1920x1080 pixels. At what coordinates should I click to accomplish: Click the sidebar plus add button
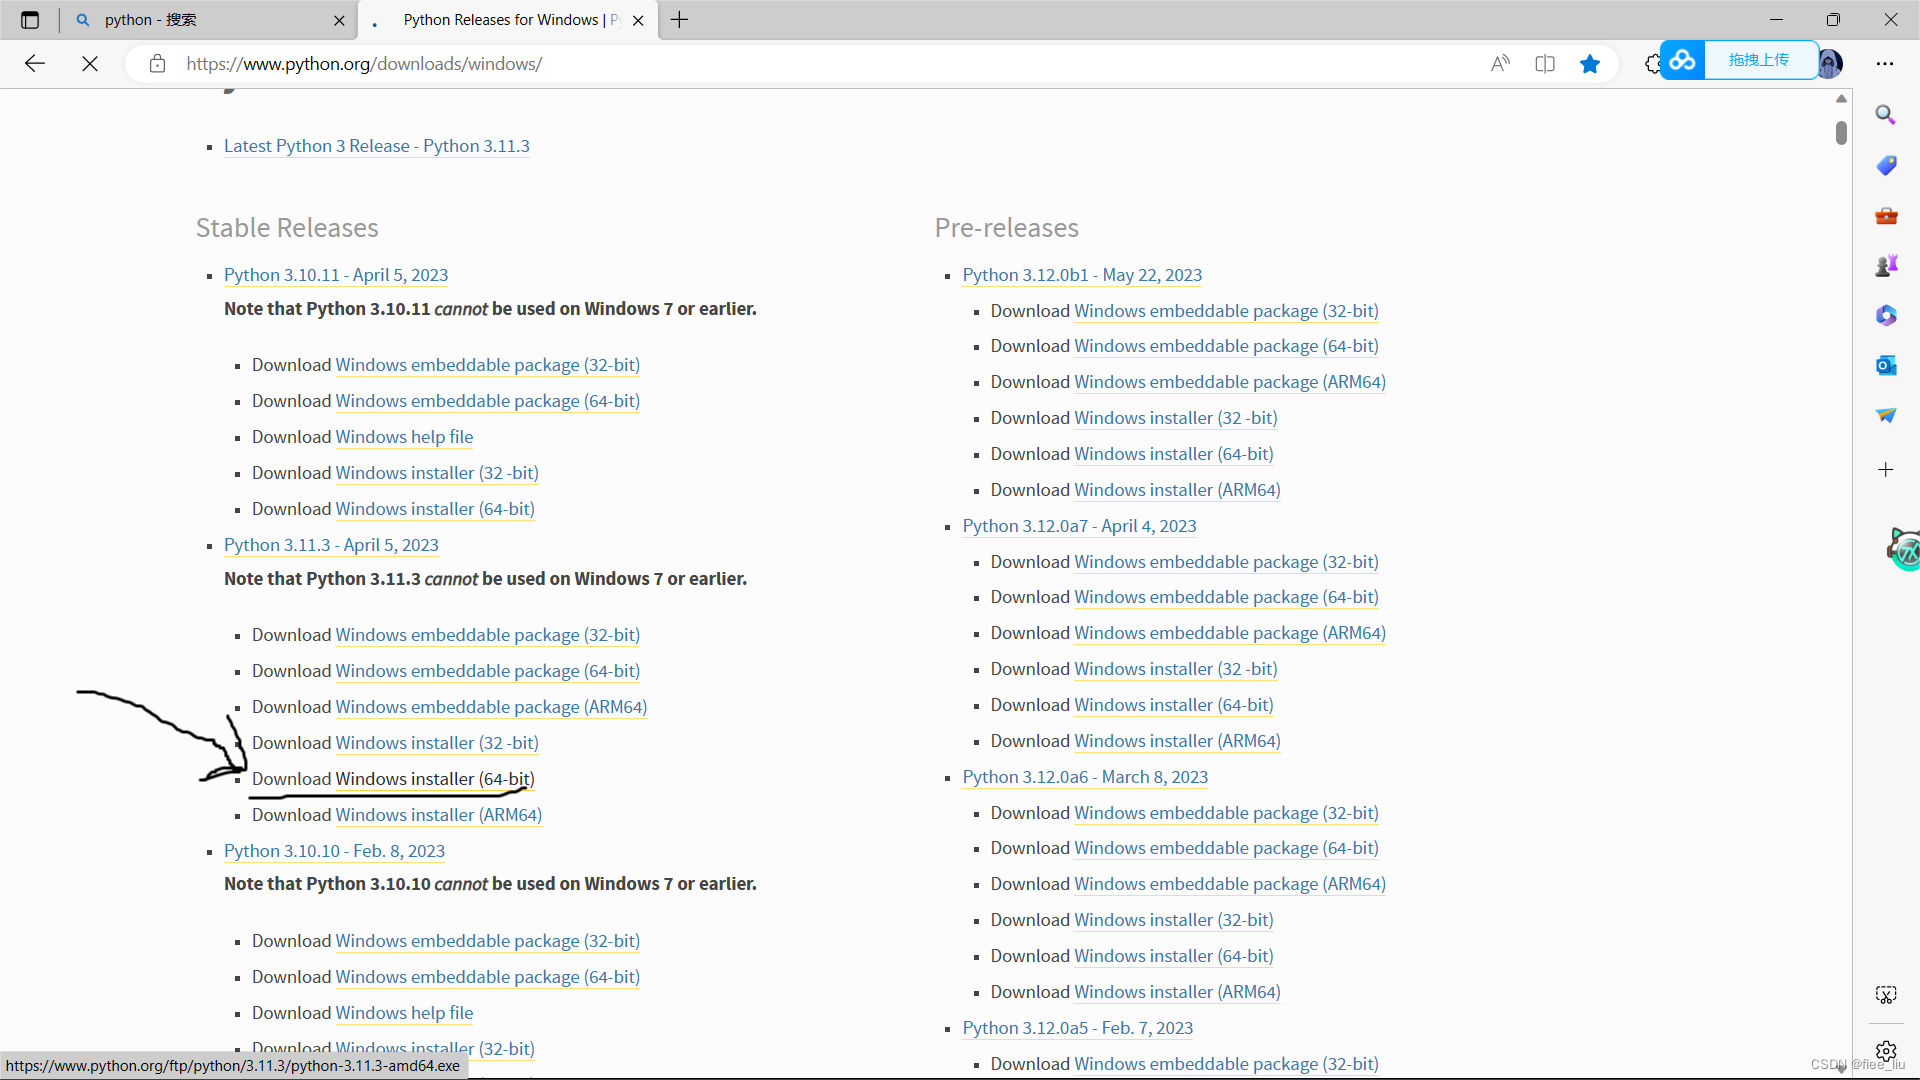[1886, 470]
